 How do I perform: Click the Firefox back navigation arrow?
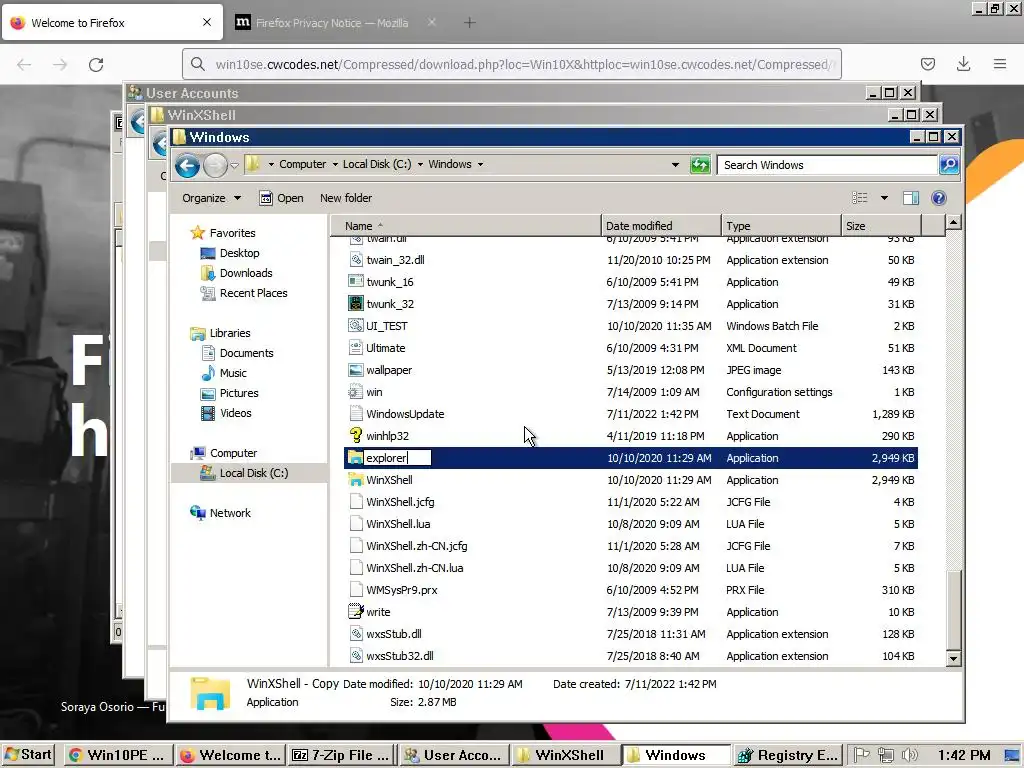point(24,65)
